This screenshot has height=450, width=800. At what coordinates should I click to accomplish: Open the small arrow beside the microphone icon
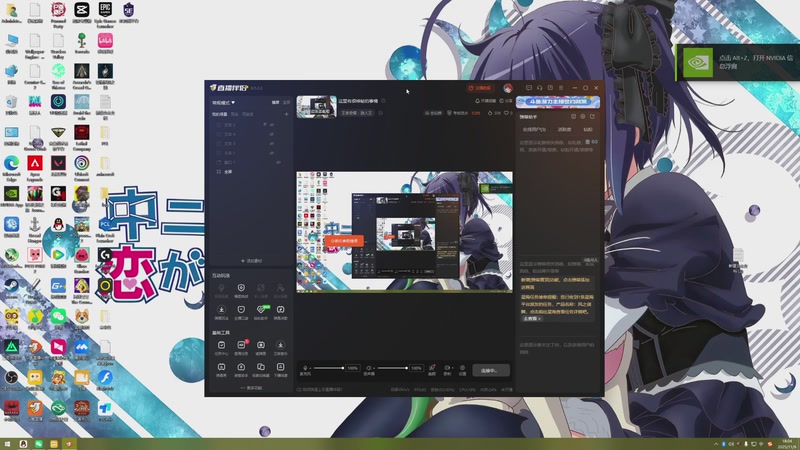click(310, 368)
